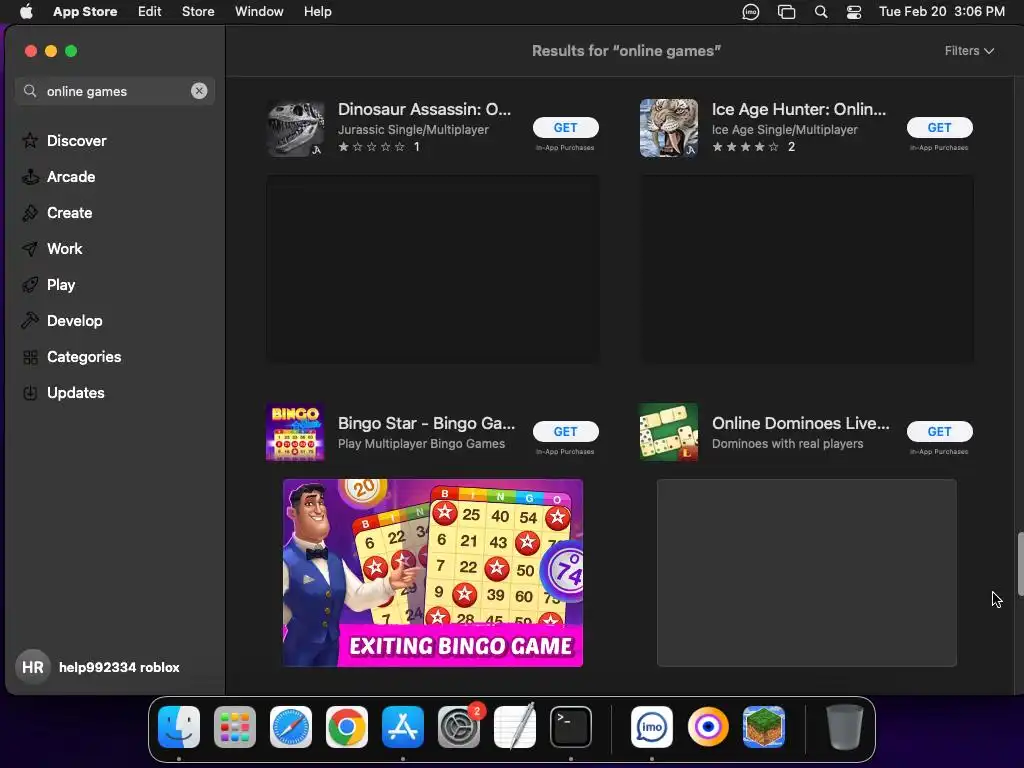Open Google Chrome from the Dock
This screenshot has height=768, width=1024.
347,727
